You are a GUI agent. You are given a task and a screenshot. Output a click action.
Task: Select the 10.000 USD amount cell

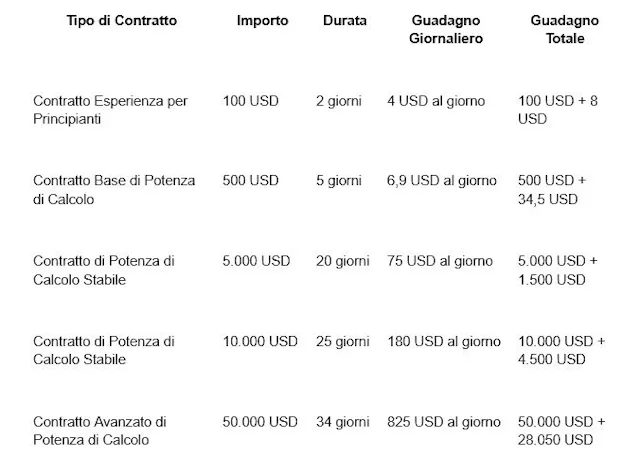(260, 341)
